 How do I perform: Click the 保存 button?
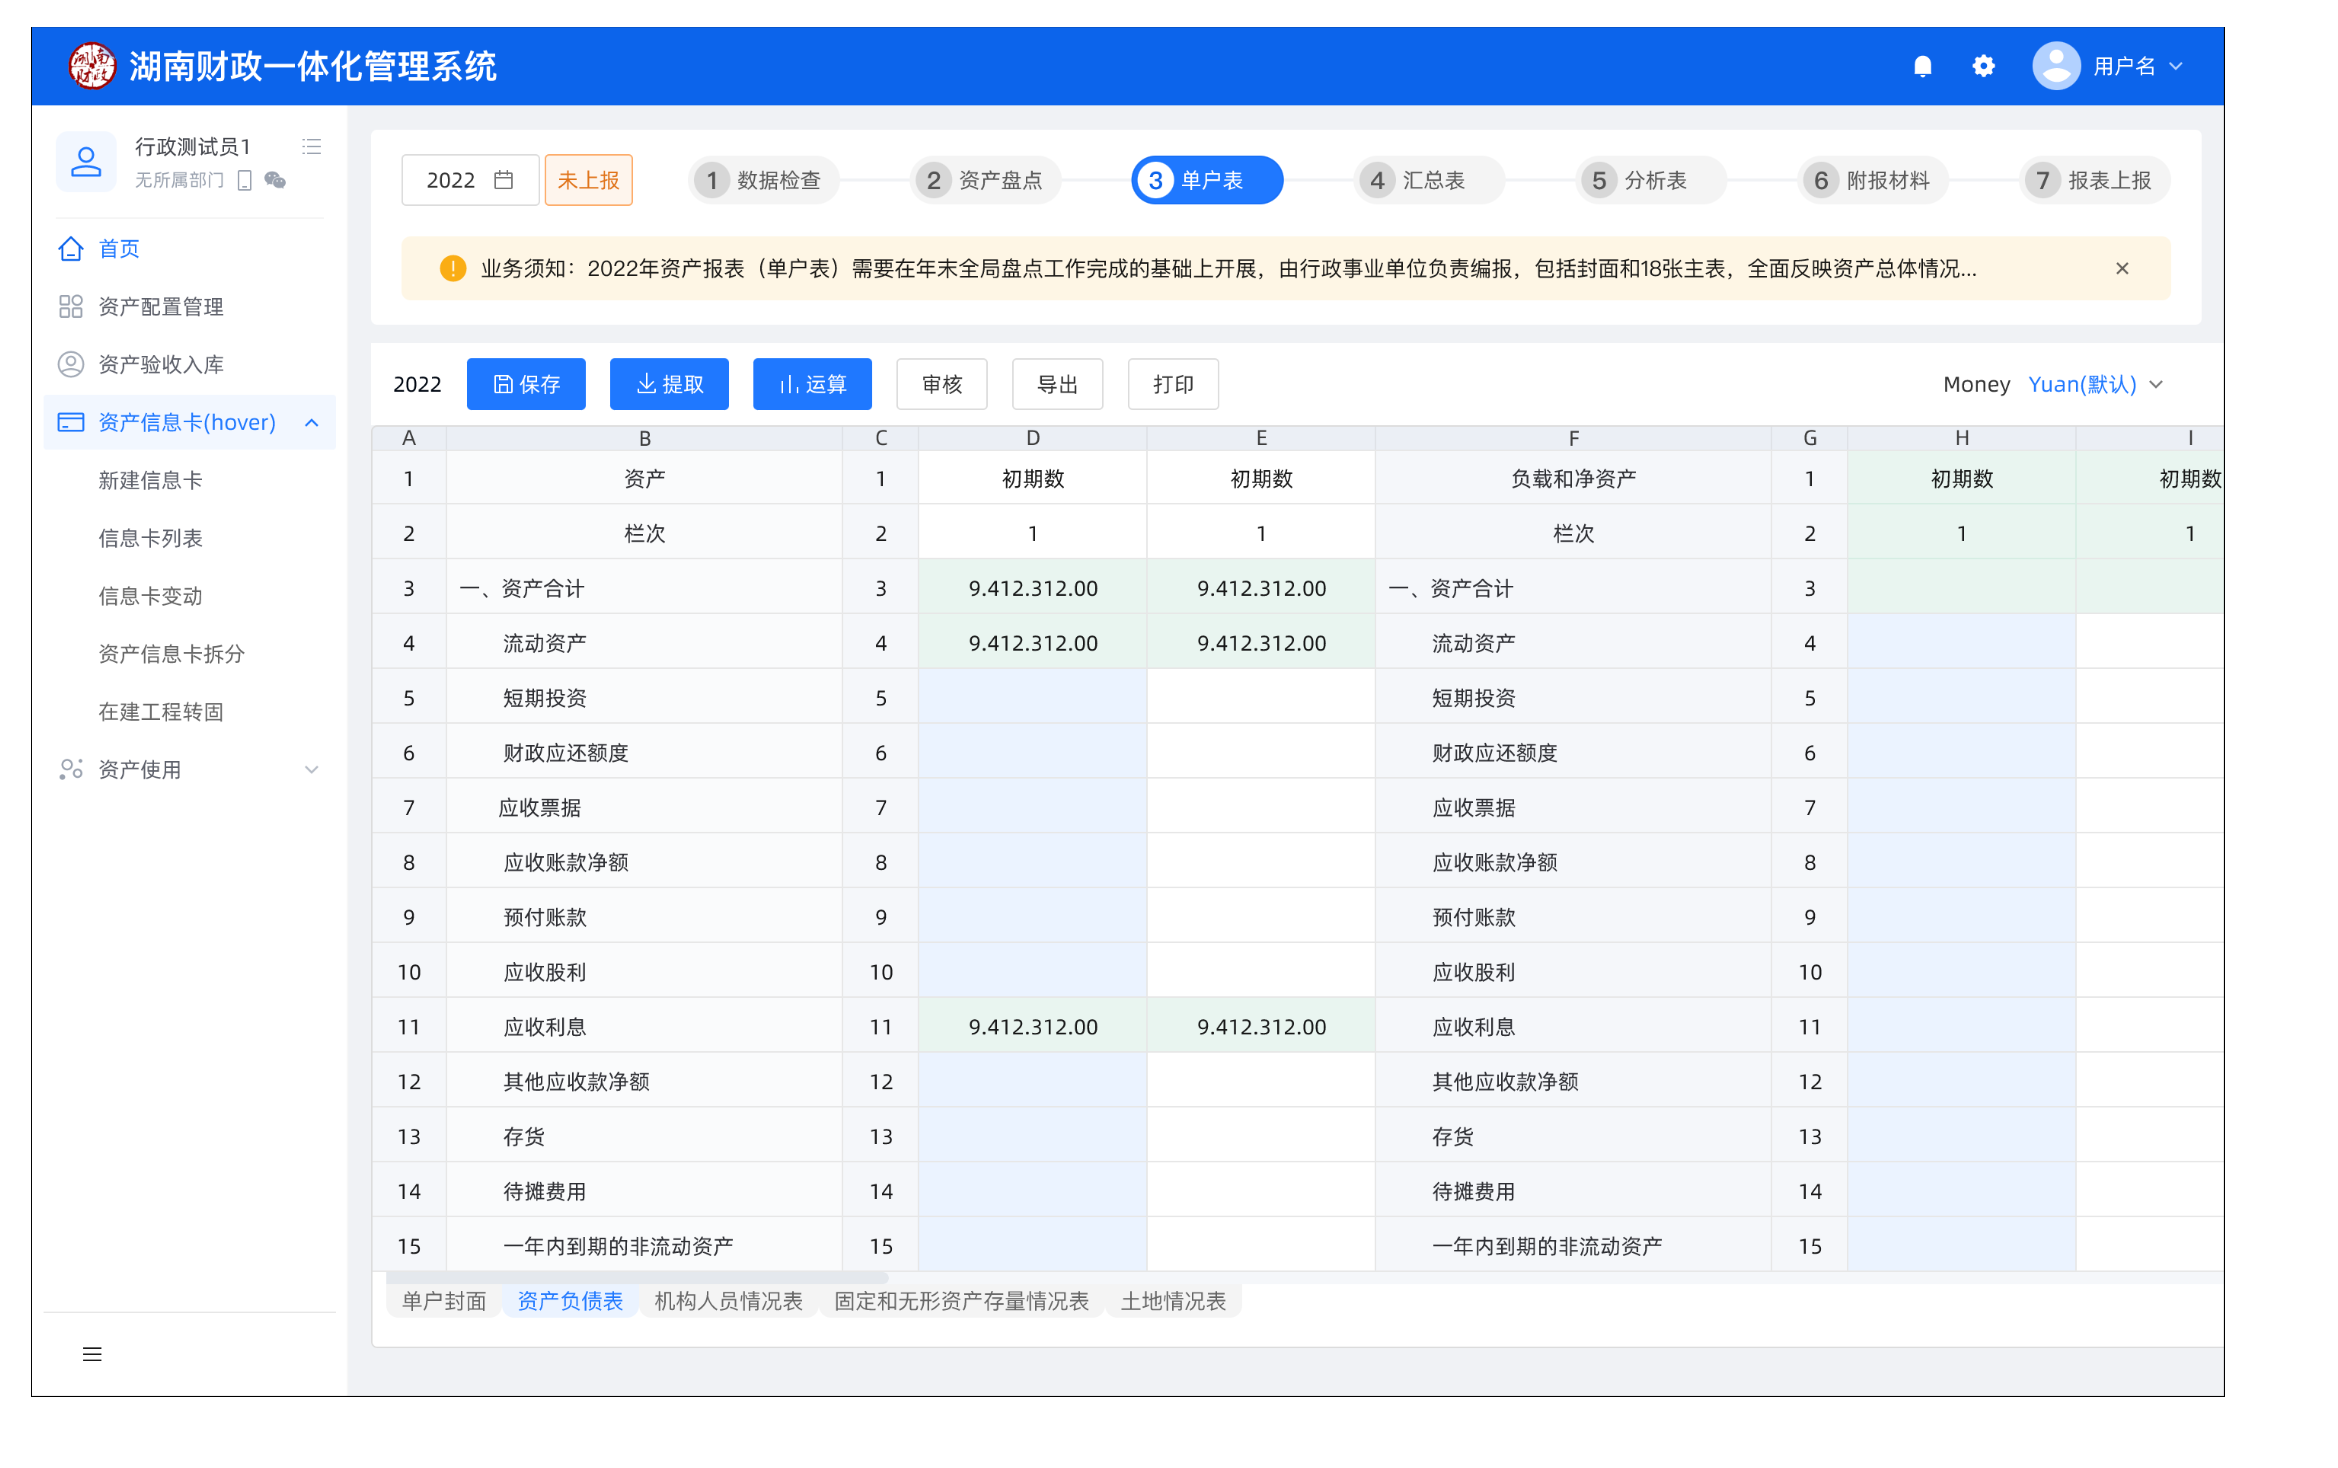click(x=526, y=384)
